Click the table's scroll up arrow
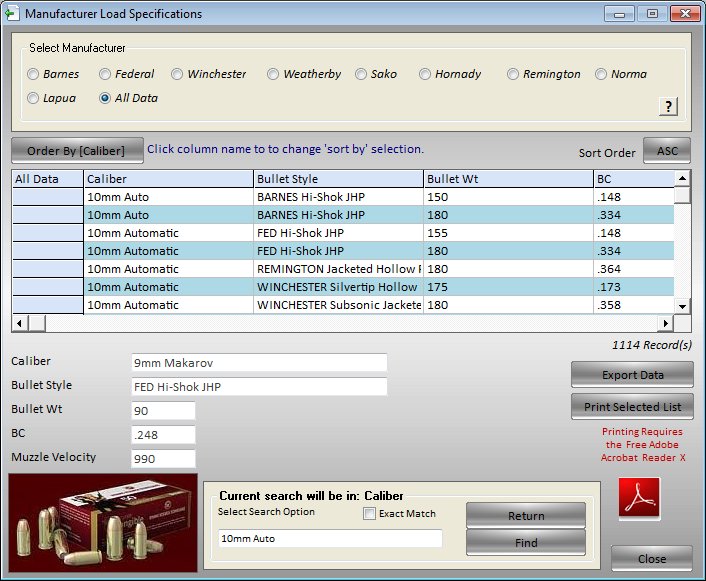The height and width of the screenshot is (581, 706). tap(682, 178)
